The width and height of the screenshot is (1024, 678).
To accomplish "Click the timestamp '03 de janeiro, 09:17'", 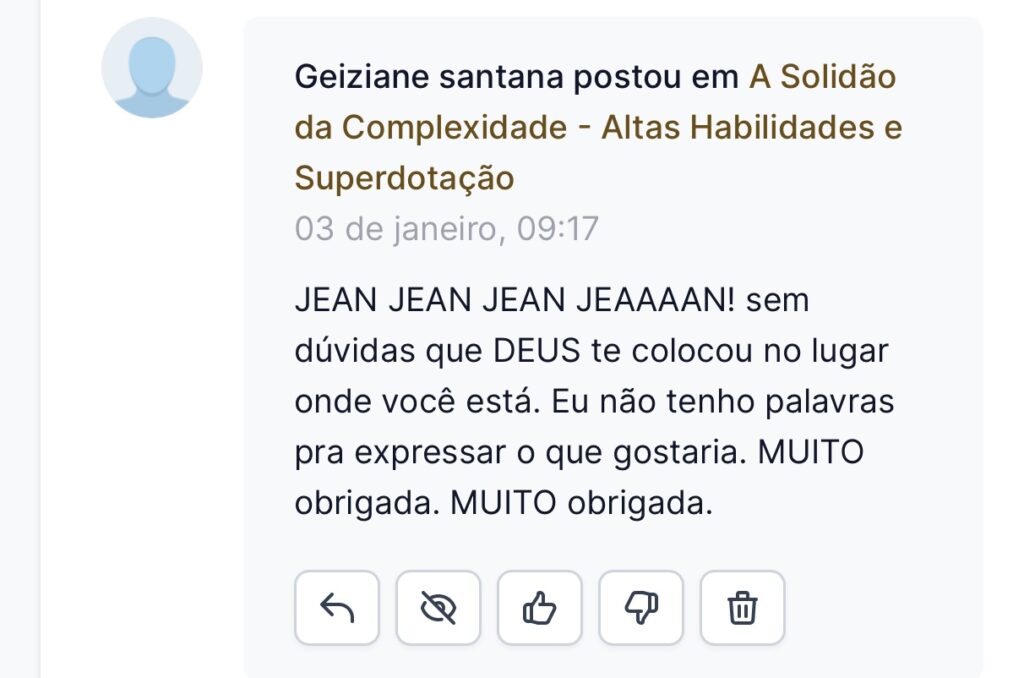I will pyautogui.click(x=446, y=229).
